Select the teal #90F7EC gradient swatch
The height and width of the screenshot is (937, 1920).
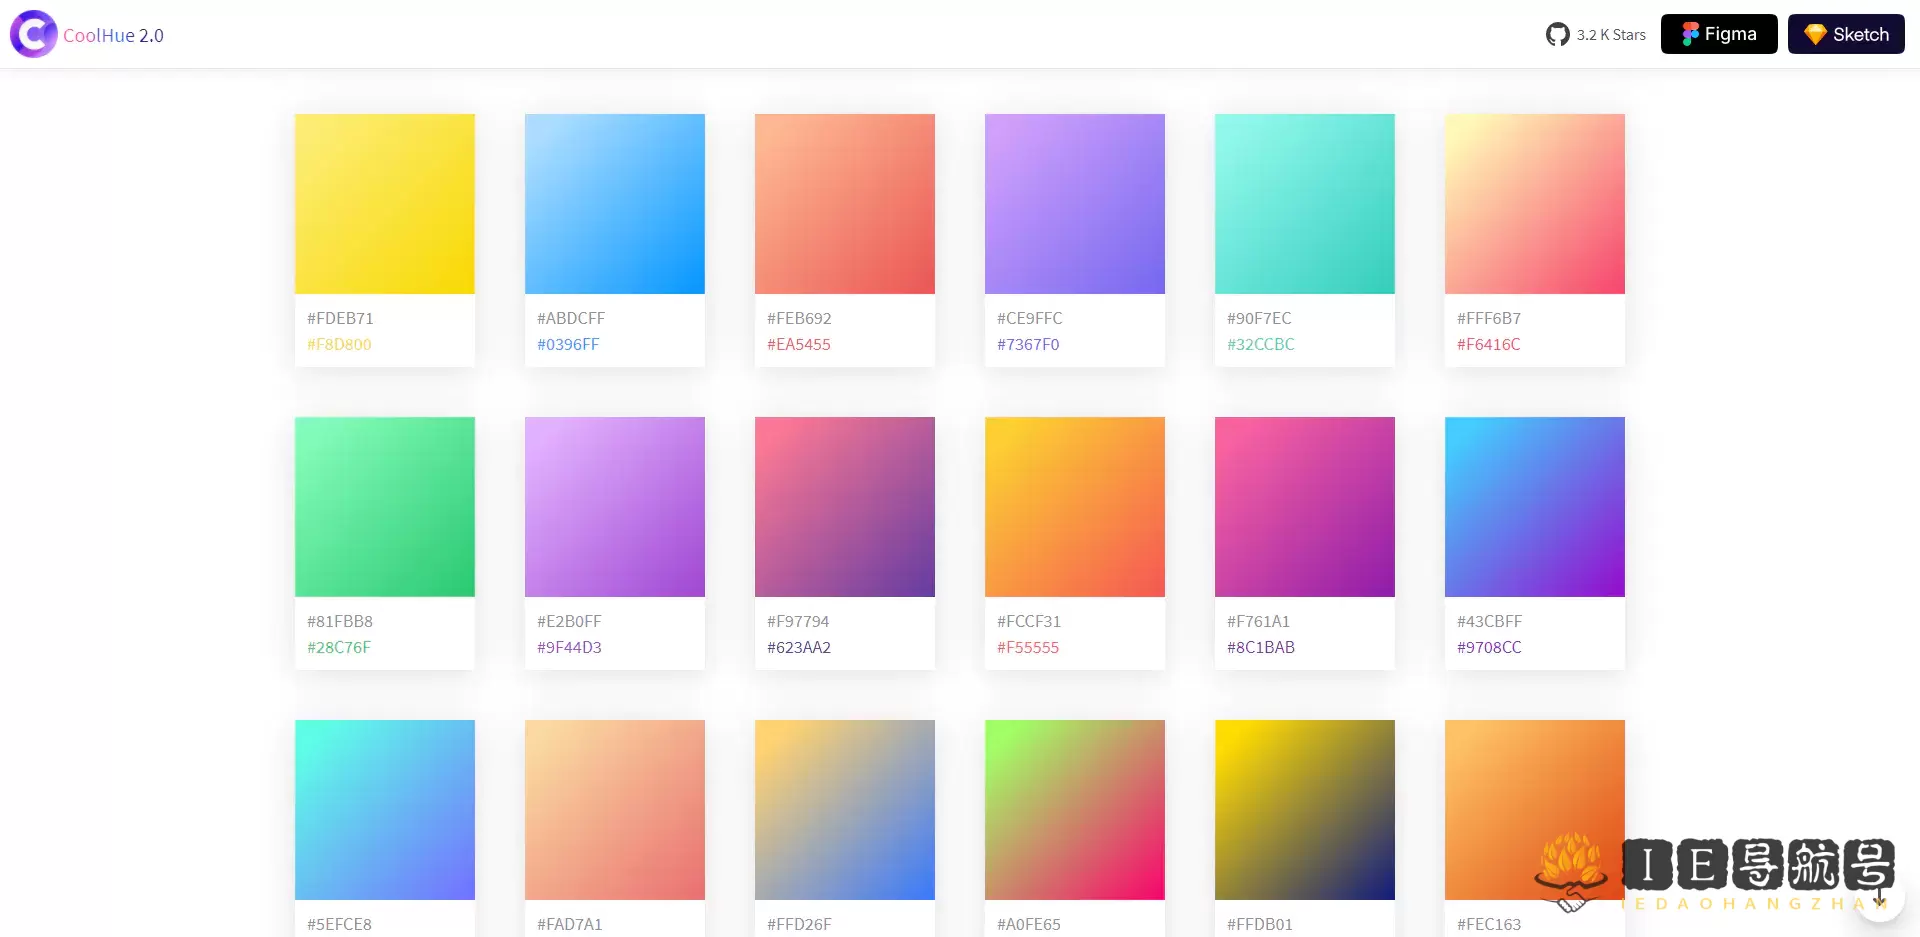pyautogui.click(x=1304, y=203)
